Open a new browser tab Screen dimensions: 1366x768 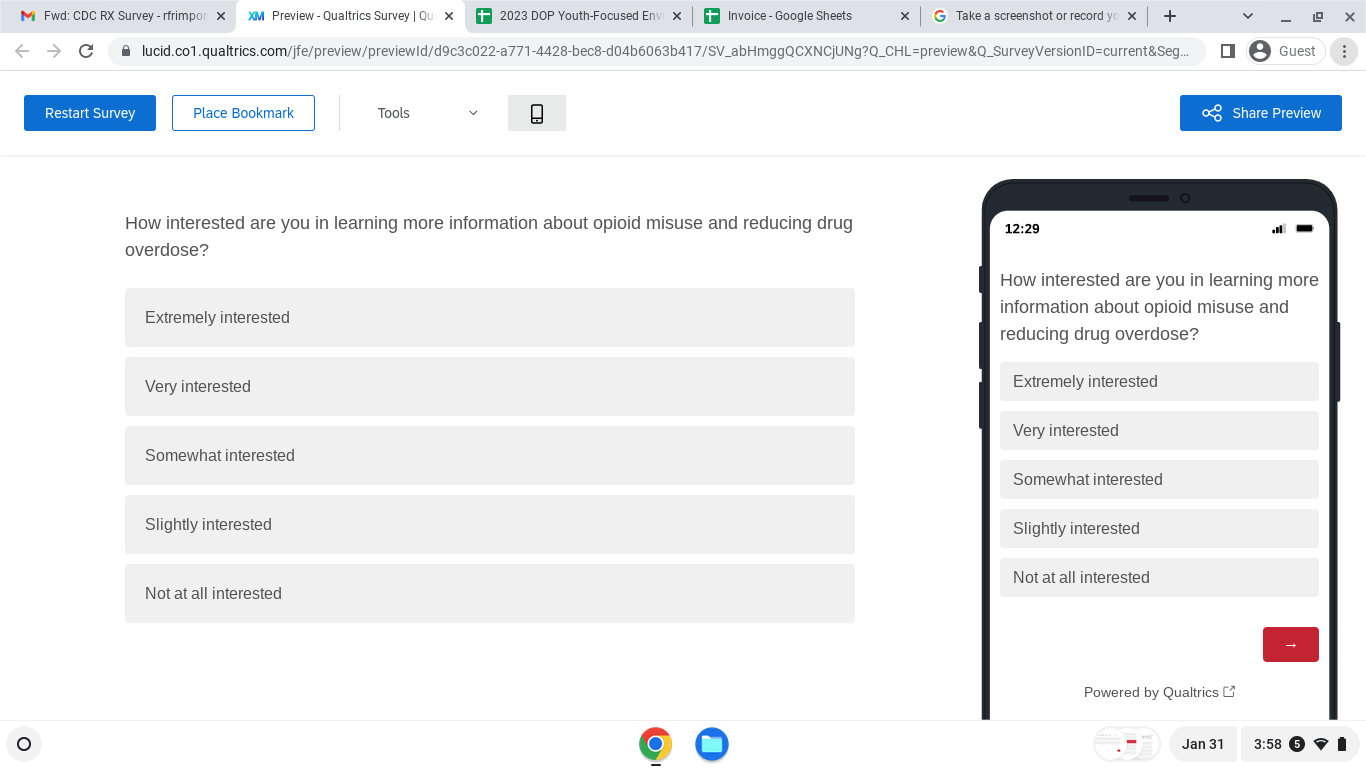coord(1170,16)
